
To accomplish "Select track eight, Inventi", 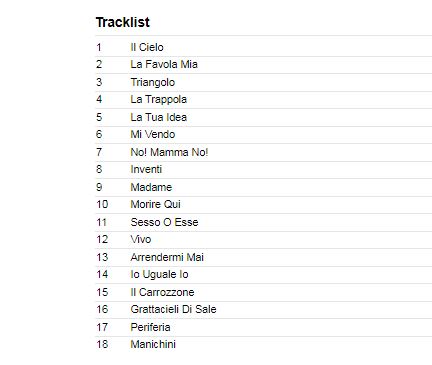I will (x=146, y=169).
